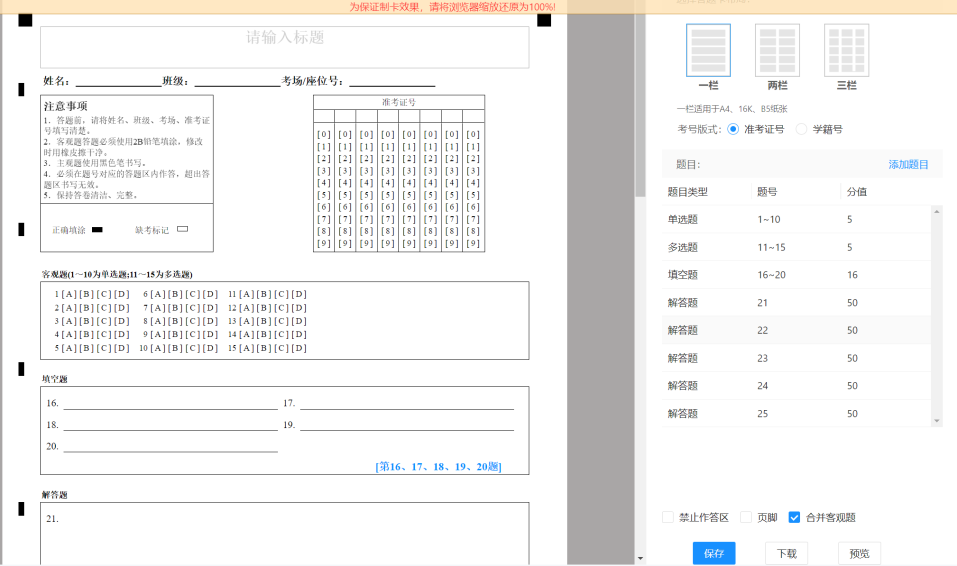The height and width of the screenshot is (566, 957).
Task: Select the 多选题 11~15 row
Action: tap(796, 247)
